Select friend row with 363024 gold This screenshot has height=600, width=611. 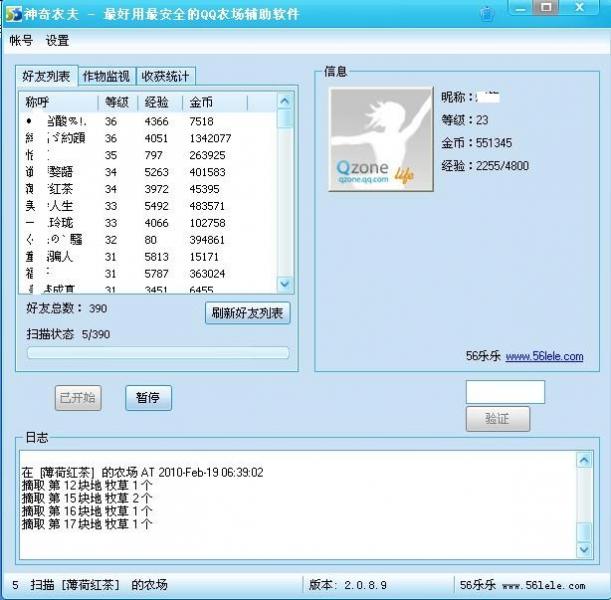pyautogui.click(x=148, y=274)
